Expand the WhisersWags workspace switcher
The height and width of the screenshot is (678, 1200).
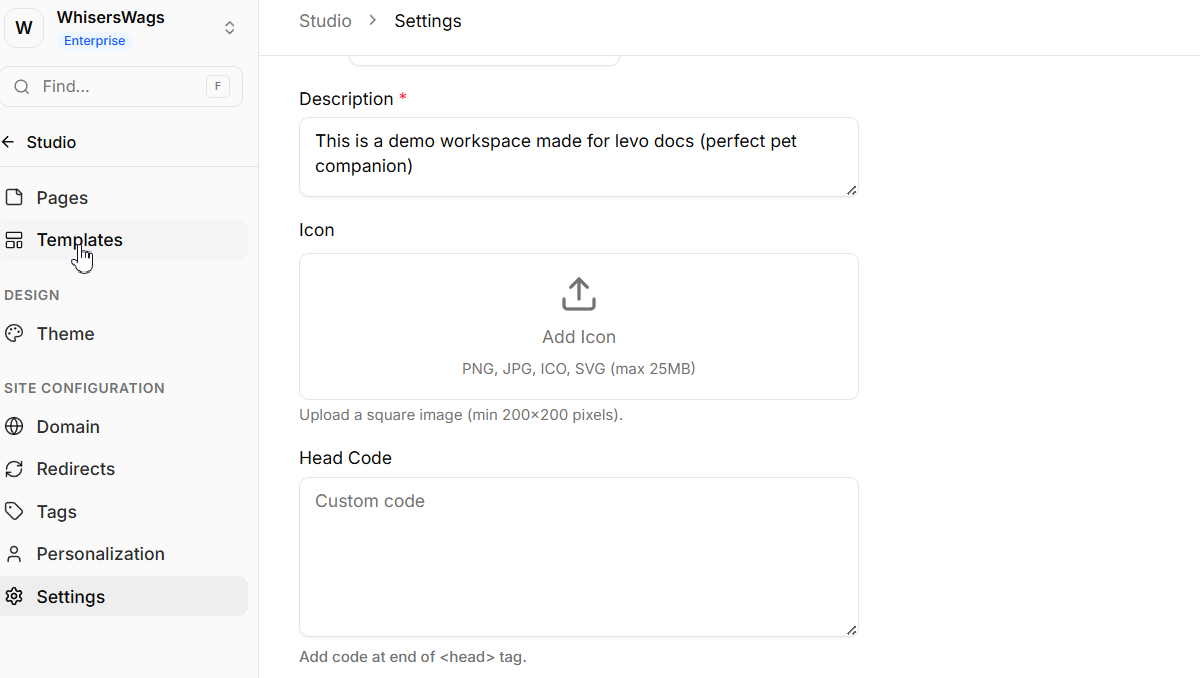tap(229, 28)
